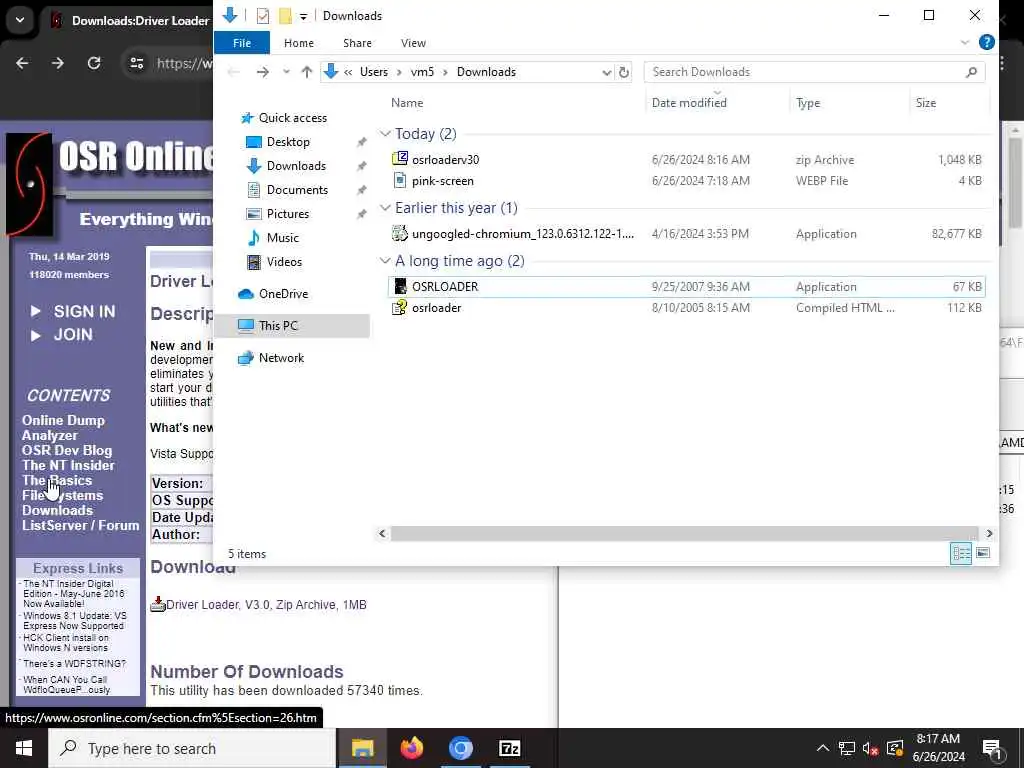This screenshot has height=768, width=1024.
Task: Open the View ribbon tab
Action: [x=413, y=43]
